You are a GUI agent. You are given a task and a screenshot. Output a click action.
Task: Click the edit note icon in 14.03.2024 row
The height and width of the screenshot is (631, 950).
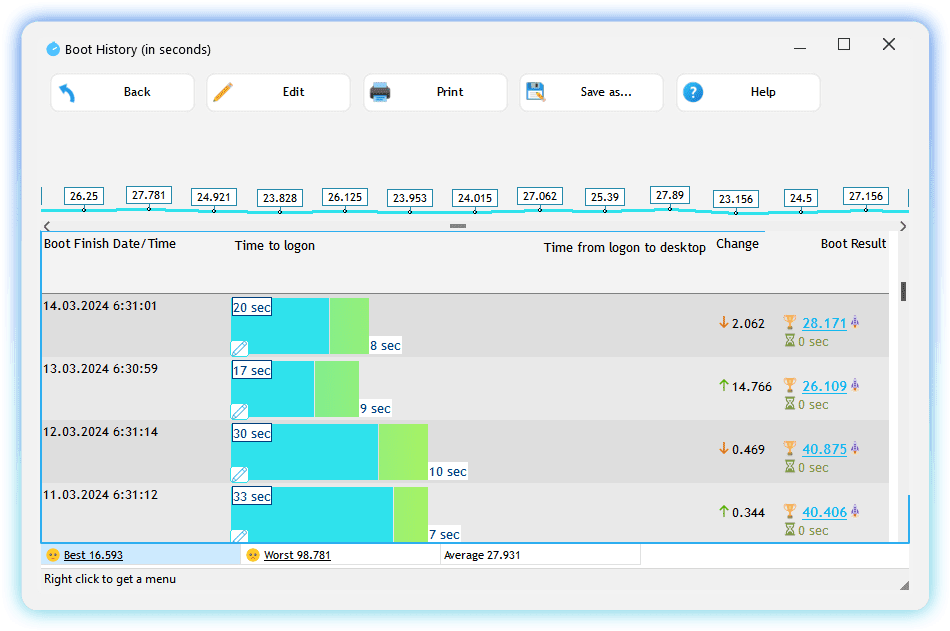click(x=240, y=348)
